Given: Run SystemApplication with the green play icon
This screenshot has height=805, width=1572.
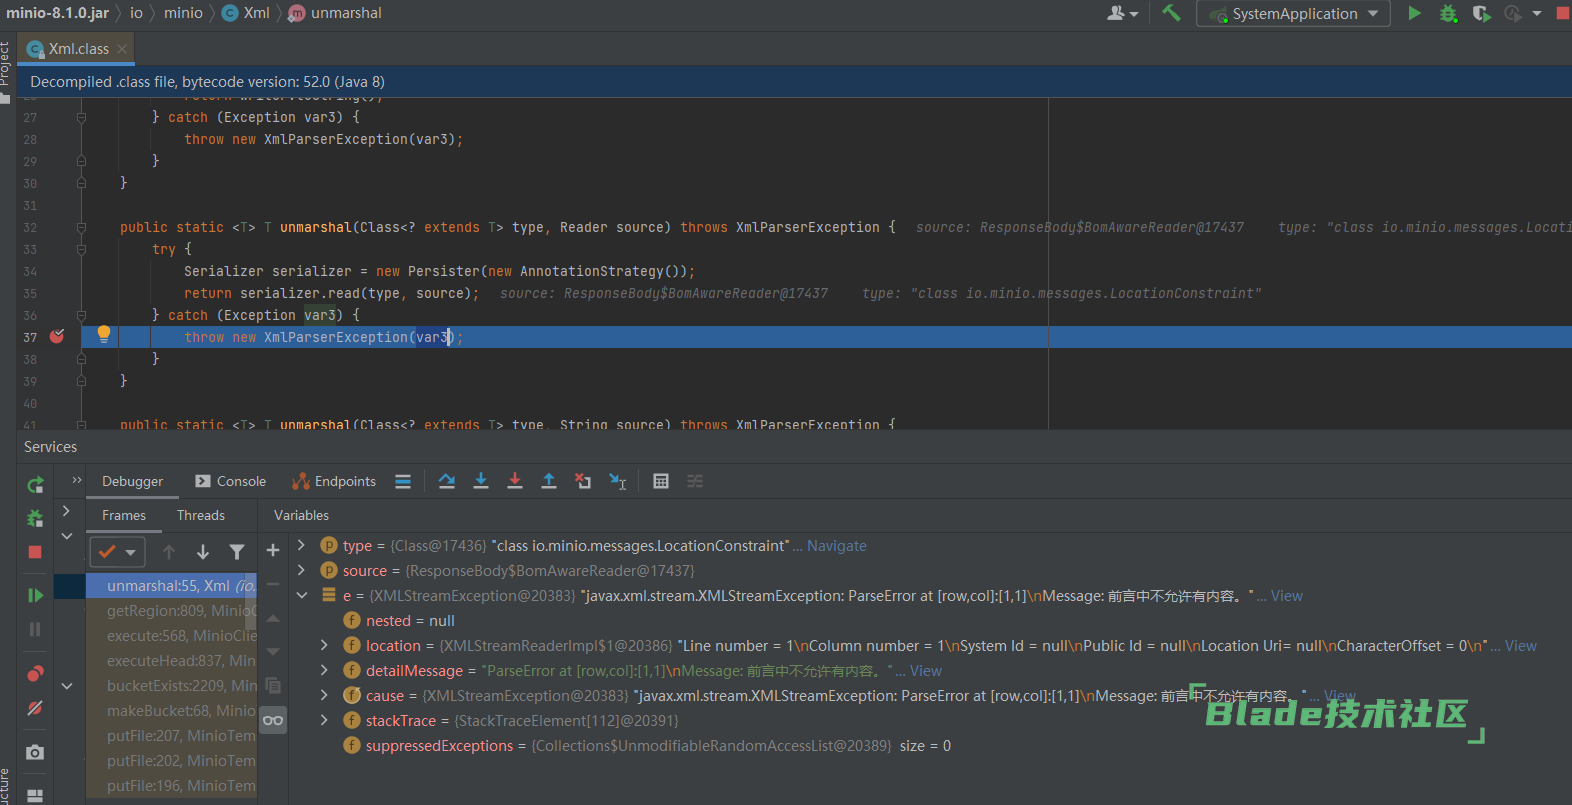Looking at the screenshot, I should (x=1414, y=13).
